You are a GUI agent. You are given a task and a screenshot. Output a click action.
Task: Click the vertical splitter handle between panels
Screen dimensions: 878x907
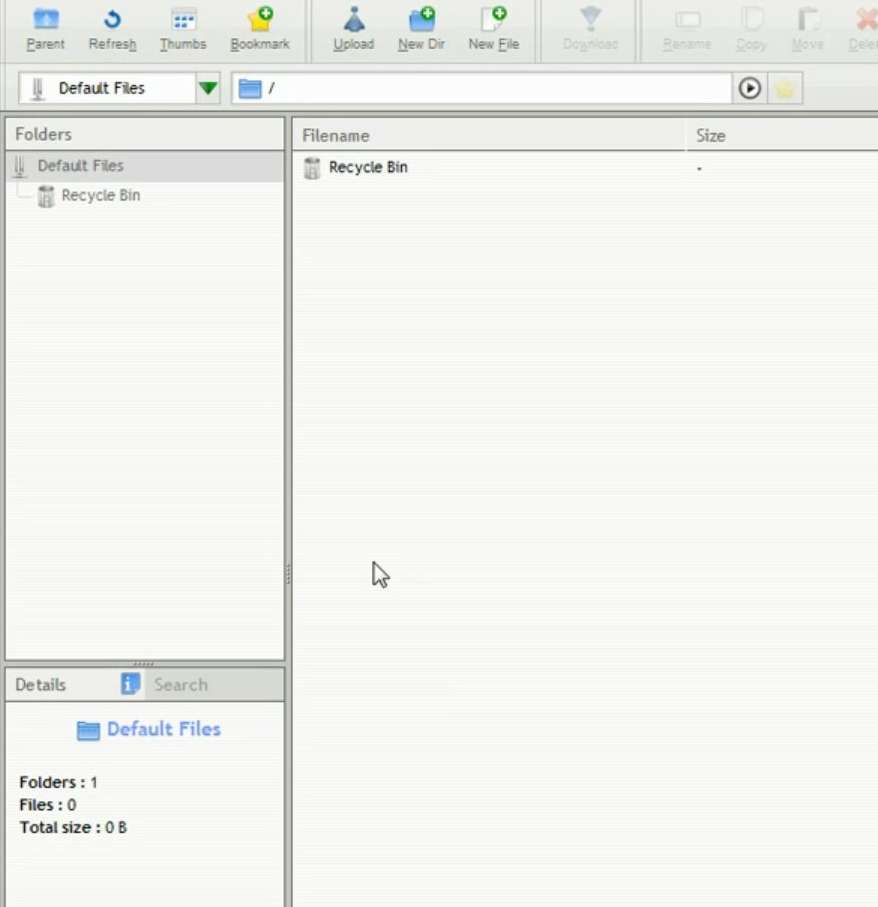coord(288,574)
